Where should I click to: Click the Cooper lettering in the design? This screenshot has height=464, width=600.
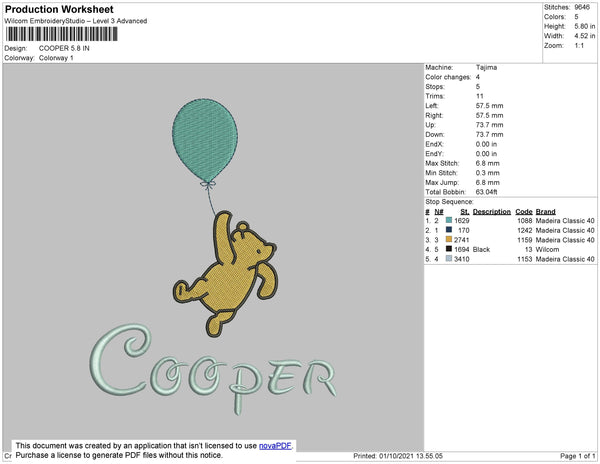point(213,368)
